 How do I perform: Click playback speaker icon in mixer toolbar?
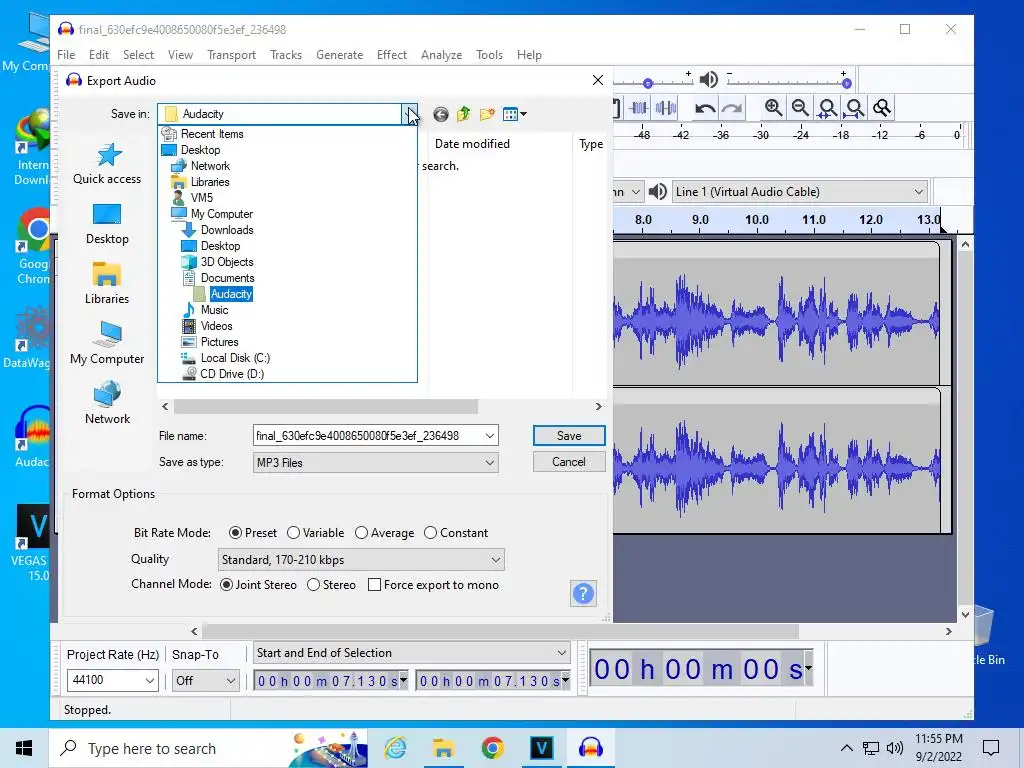709,80
